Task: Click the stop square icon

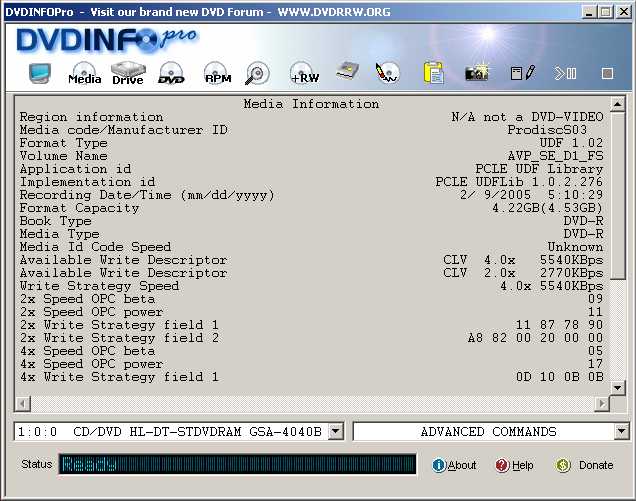Action: 607,73
